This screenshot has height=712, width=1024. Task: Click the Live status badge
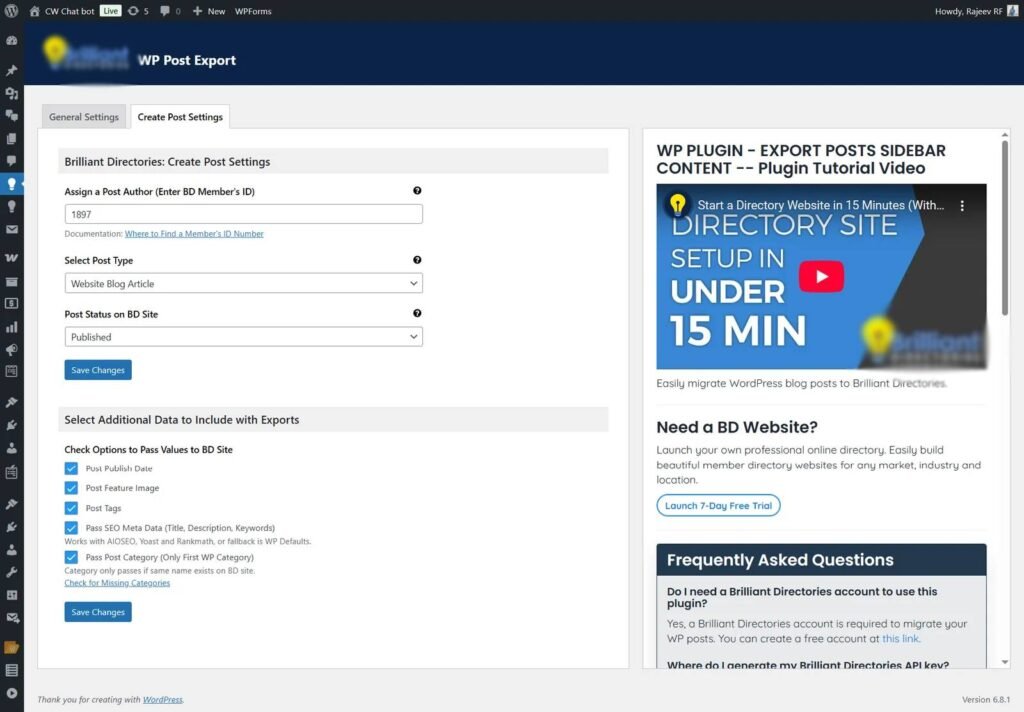coord(110,11)
